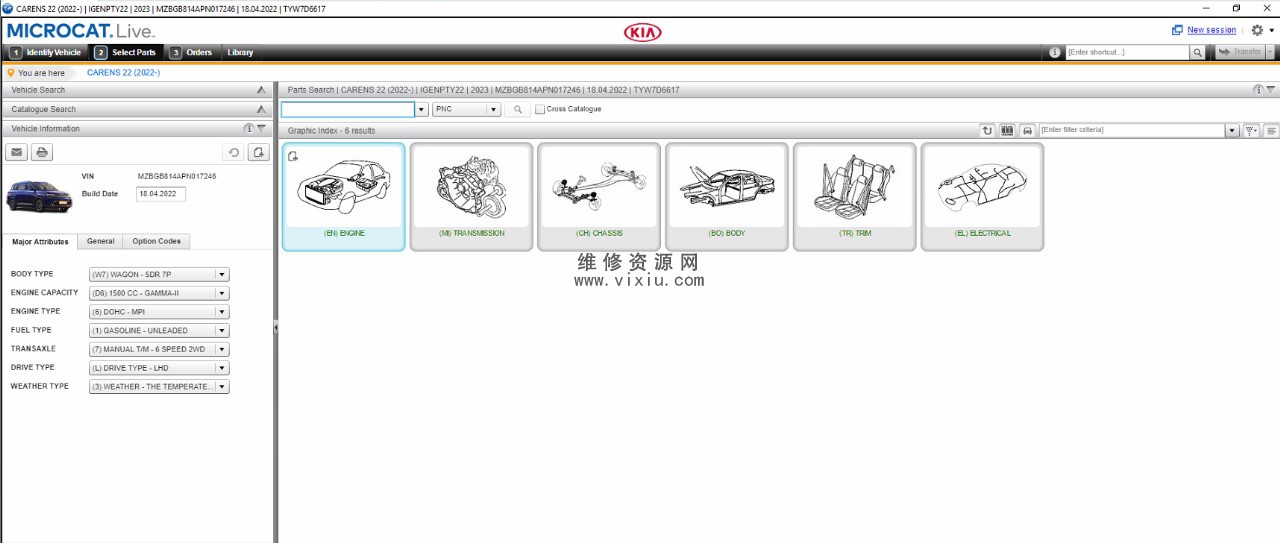The height and width of the screenshot is (543, 1280).
Task: Open the ENGINE TYPE dropdown
Action: pyautogui.click(x=222, y=312)
